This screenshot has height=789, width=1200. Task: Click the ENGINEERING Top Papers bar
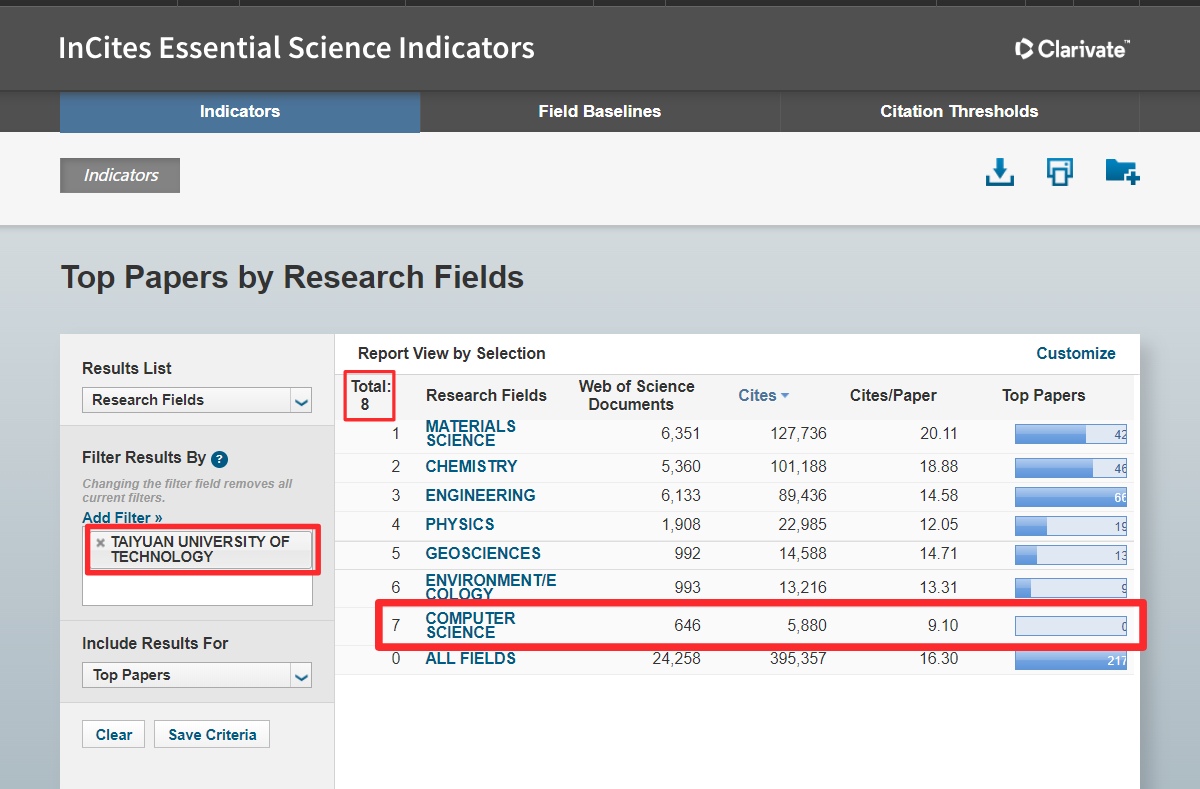1070,496
